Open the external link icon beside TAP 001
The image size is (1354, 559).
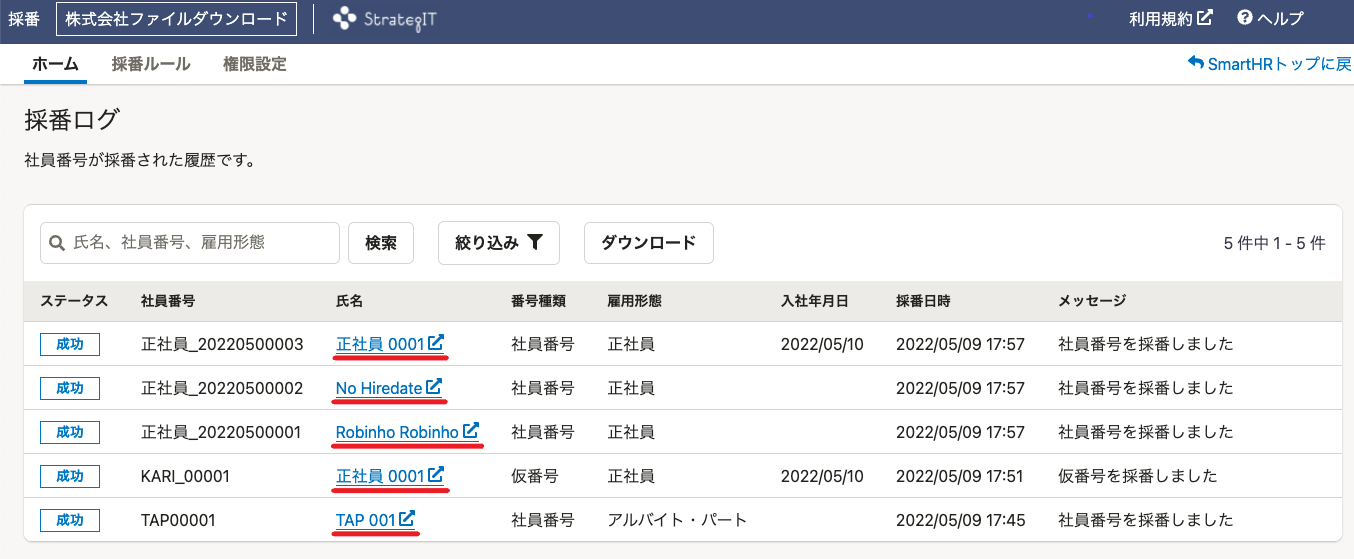tap(407, 519)
